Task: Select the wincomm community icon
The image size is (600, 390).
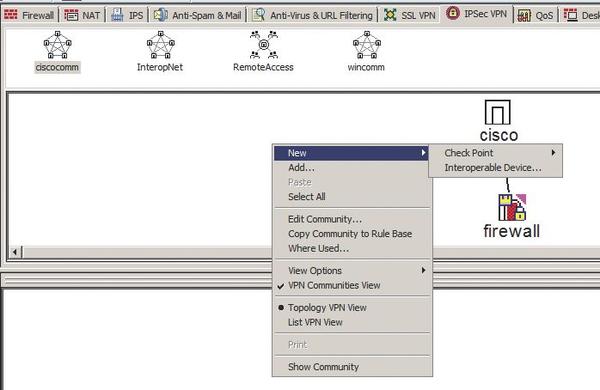Action: 367,45
